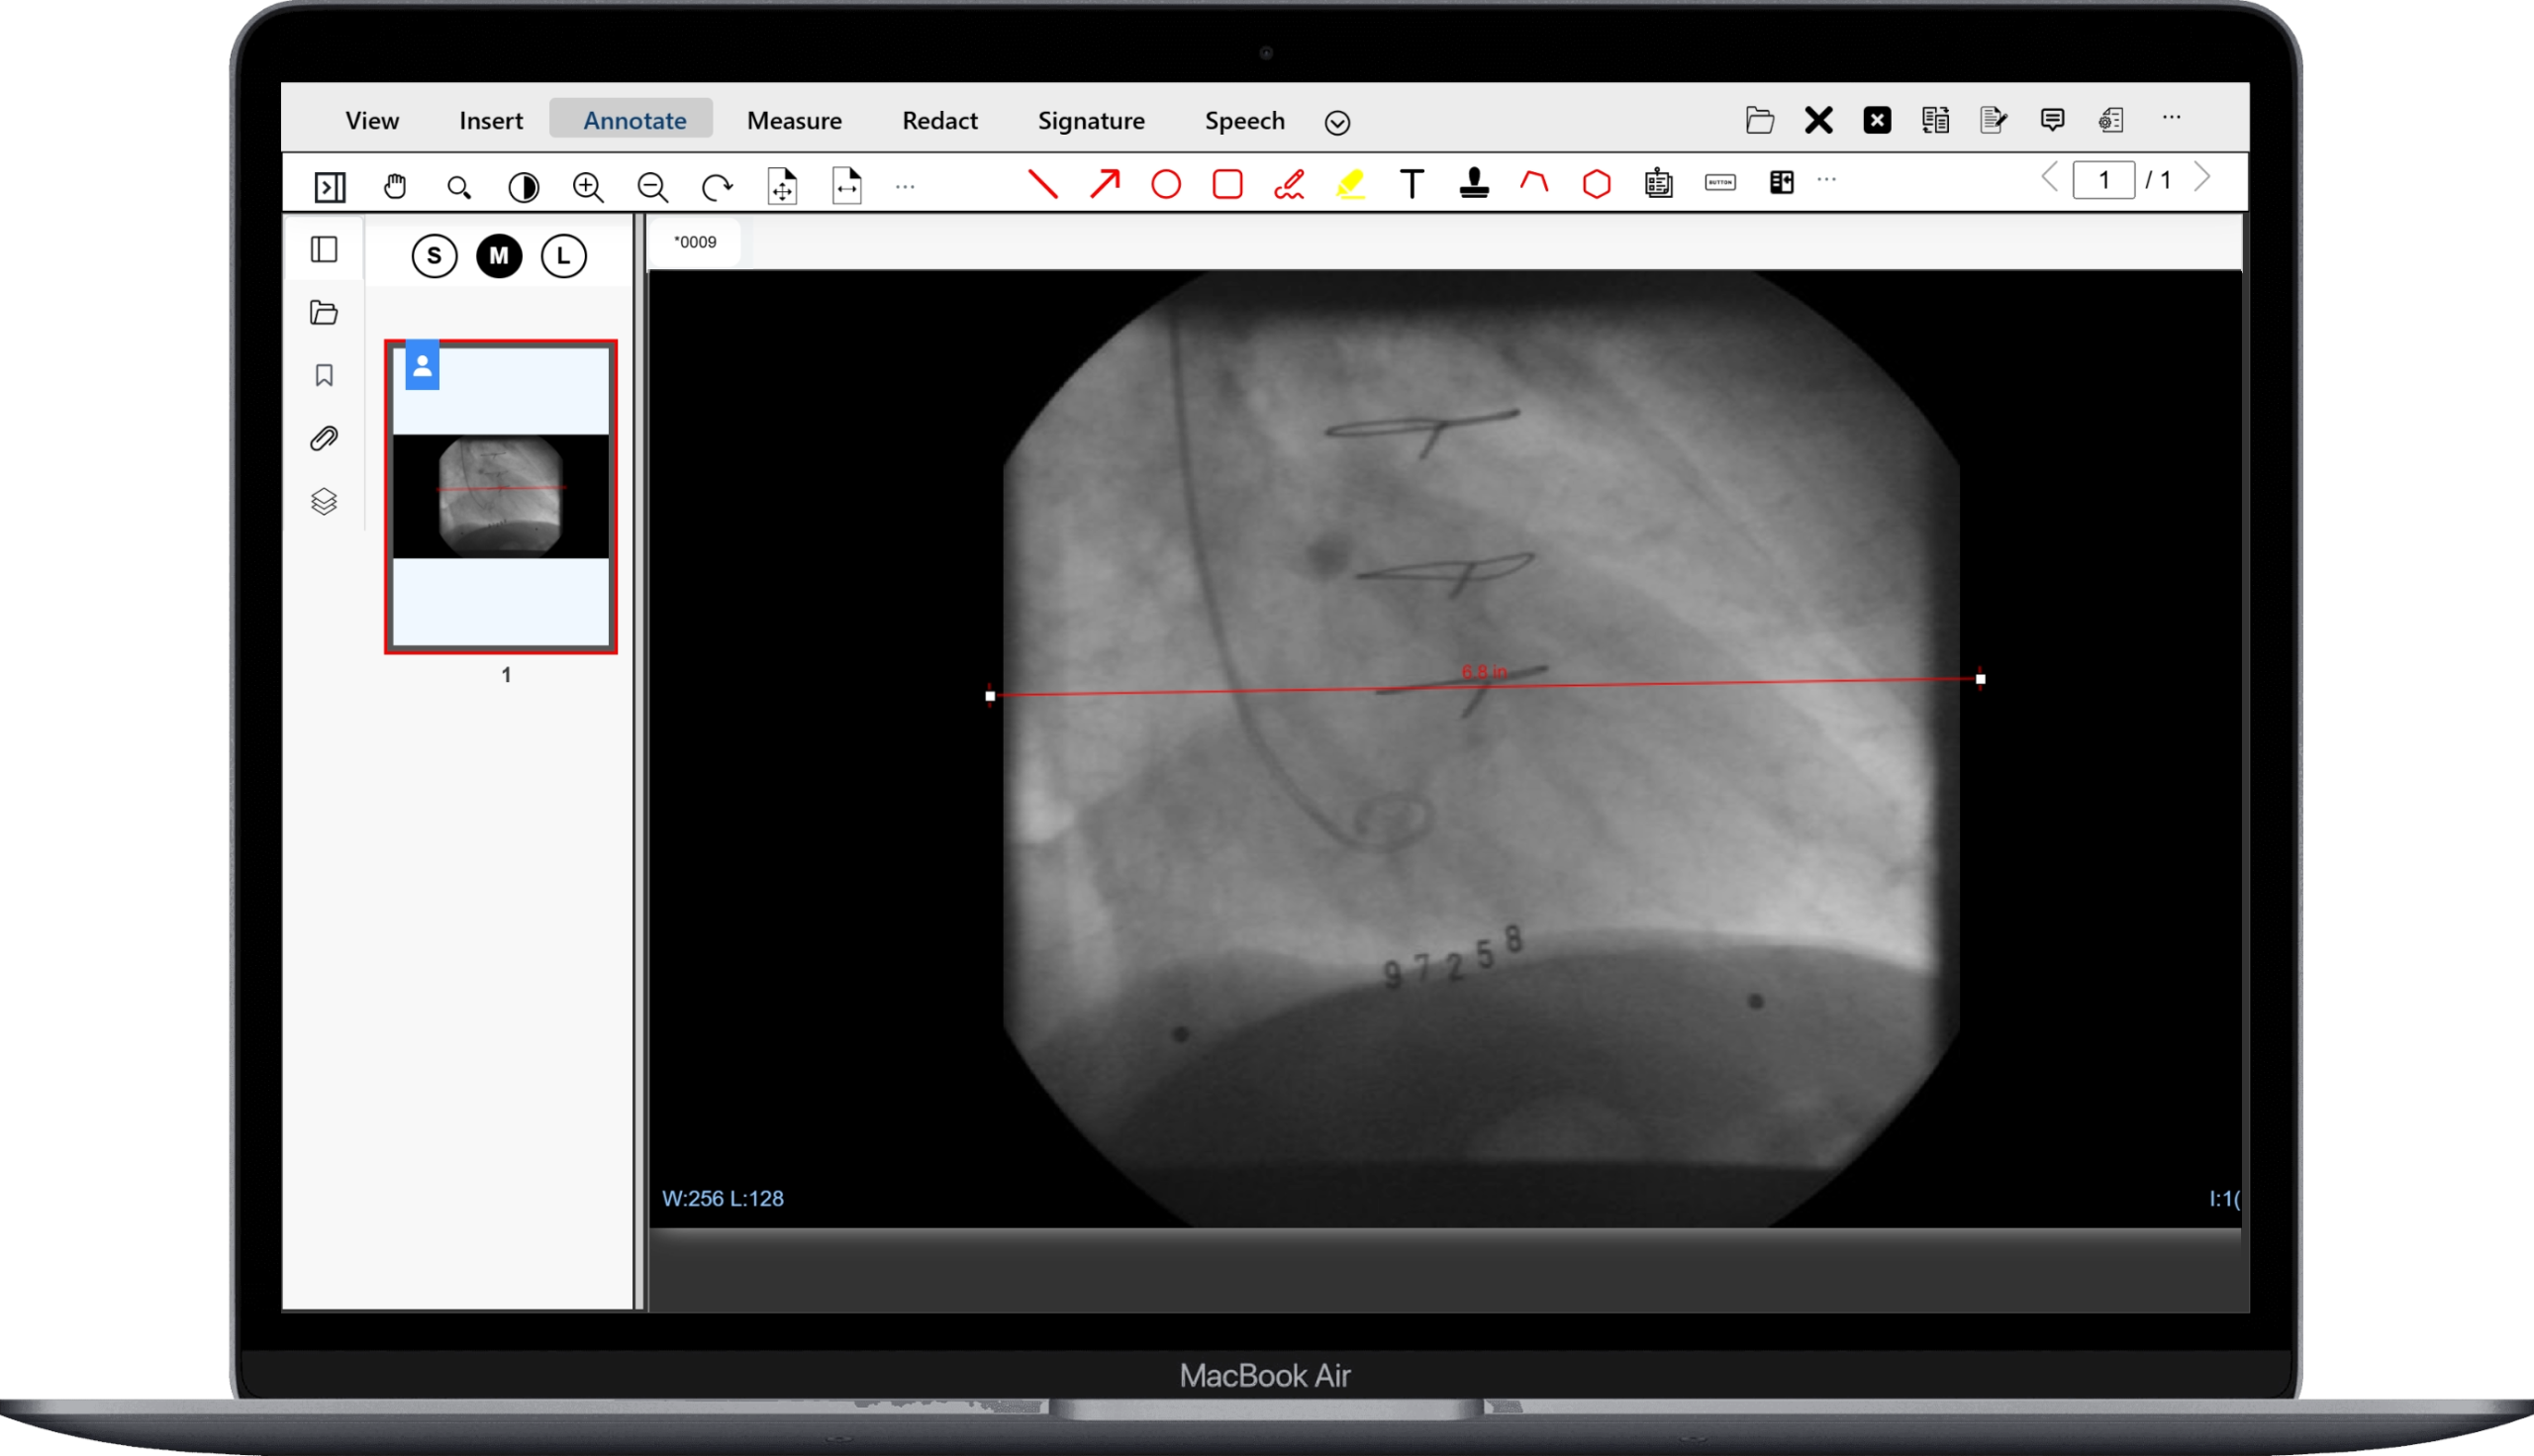Screen dimensions: 2534x1456
Task: Open the Signature tab
Action: click(1091, 120)
